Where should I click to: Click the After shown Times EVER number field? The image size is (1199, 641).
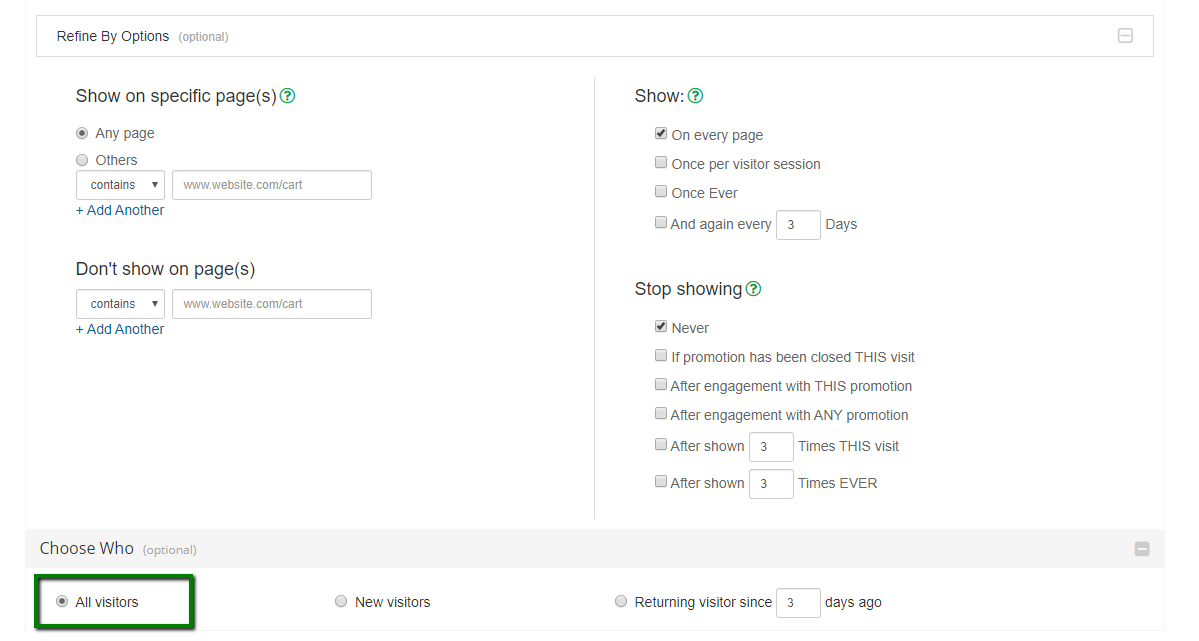point(771,484)
